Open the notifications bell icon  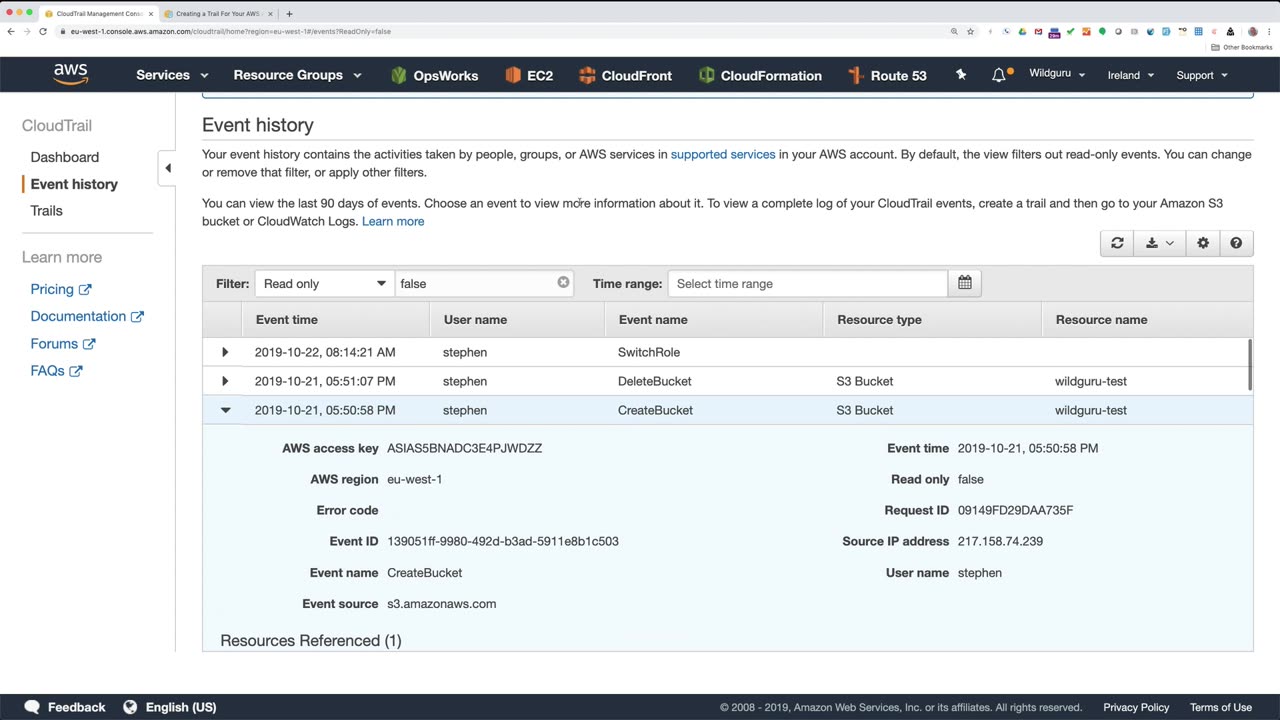[x=999, y=75]
